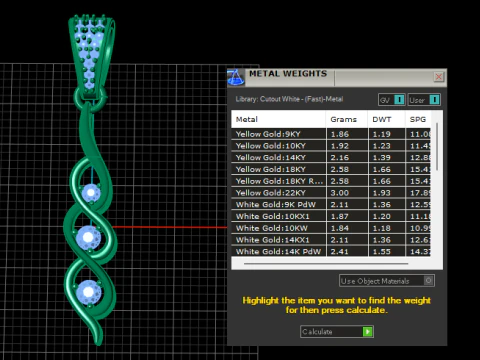The height and width of the screenshot is (360, 480).
Task: Select the Yellow Gold:14KY row
Action: pos(331,157)
